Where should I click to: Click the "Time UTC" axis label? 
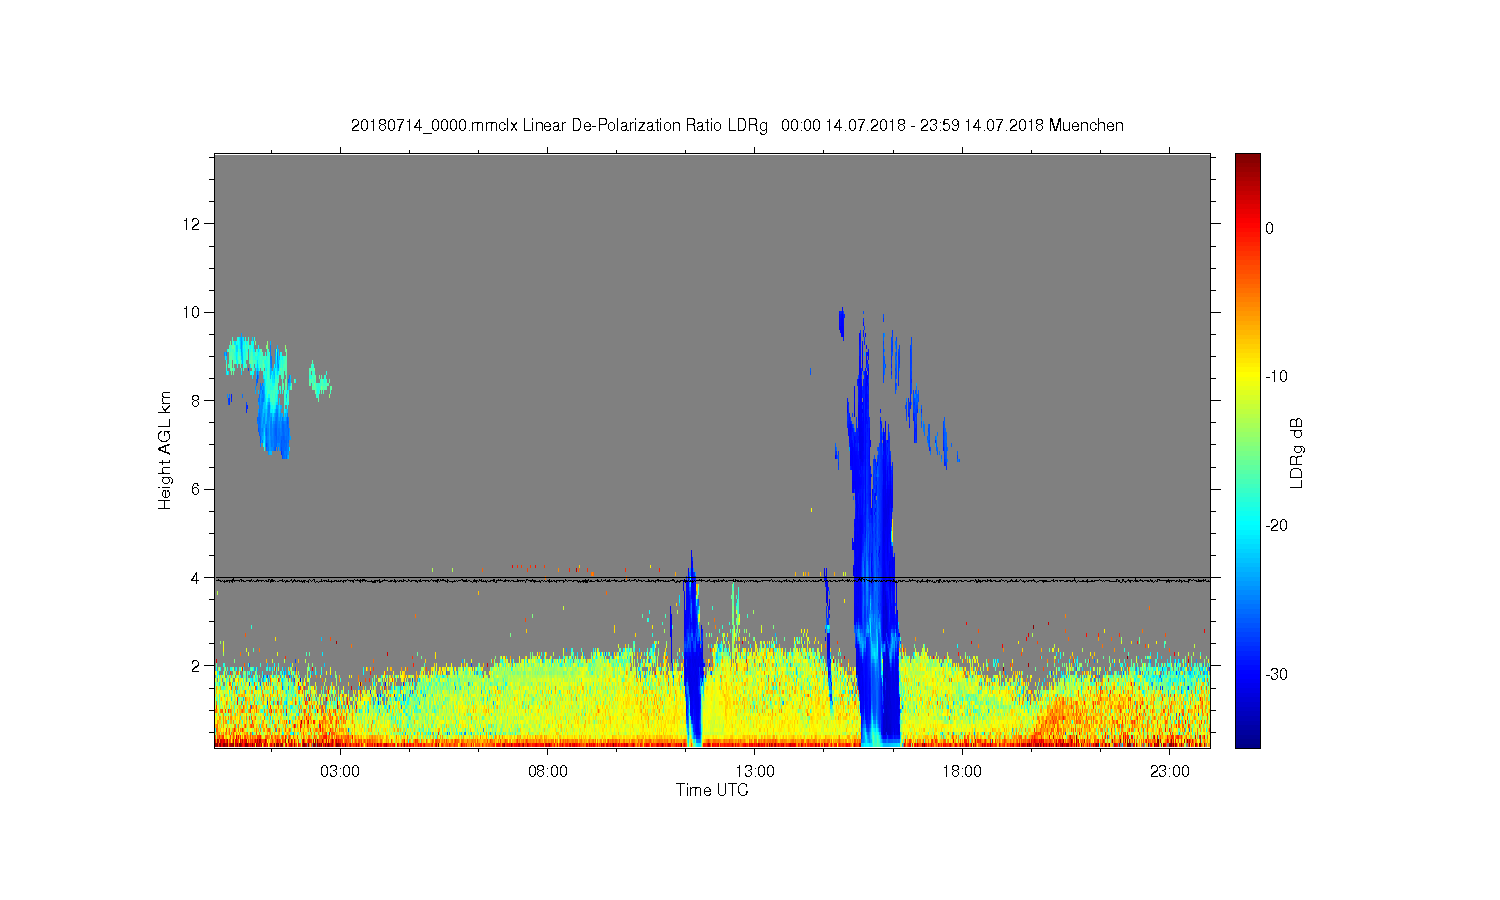(712, 790)
